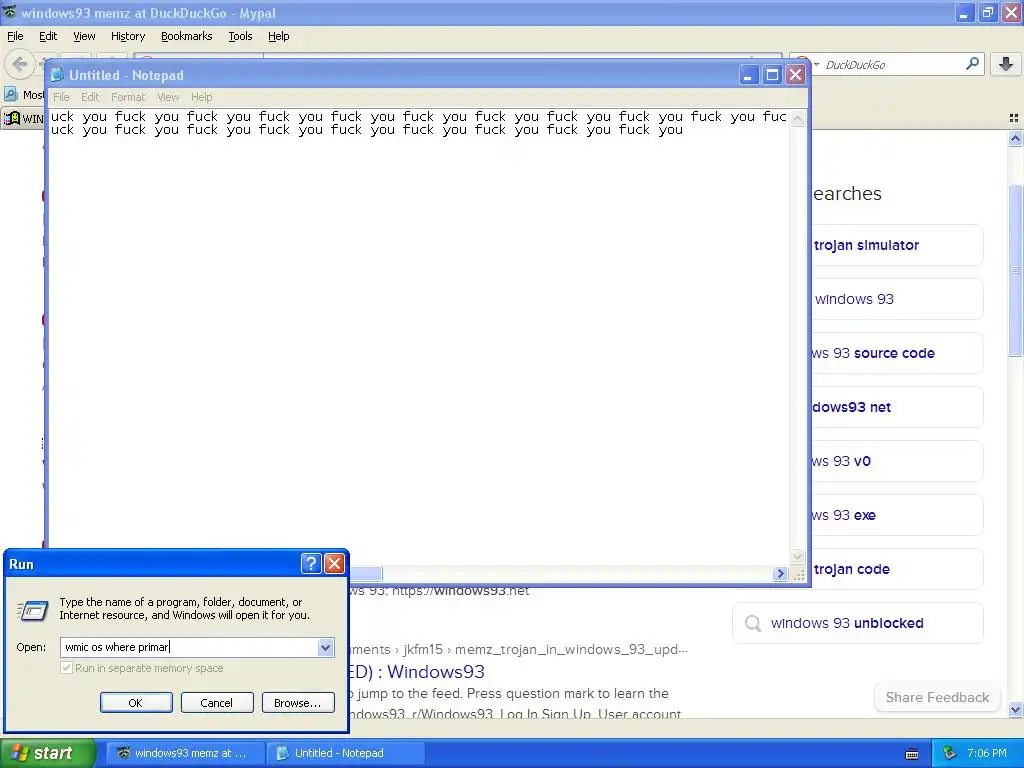
Task: Open the Windows93 result title link
Action: 417,671
